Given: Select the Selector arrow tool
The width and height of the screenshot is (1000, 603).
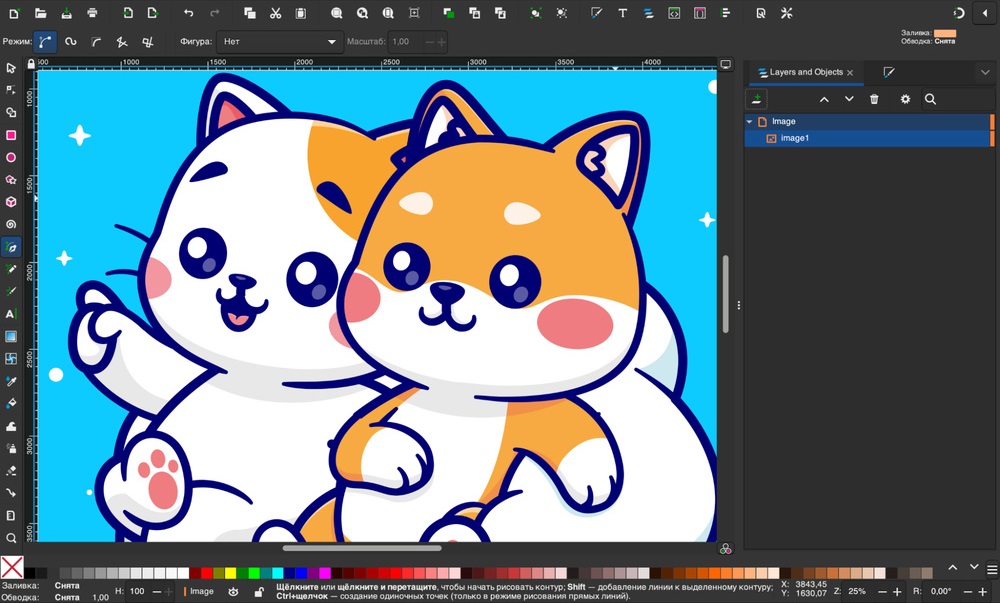Looking at the screenshot, I should [12, 68].
